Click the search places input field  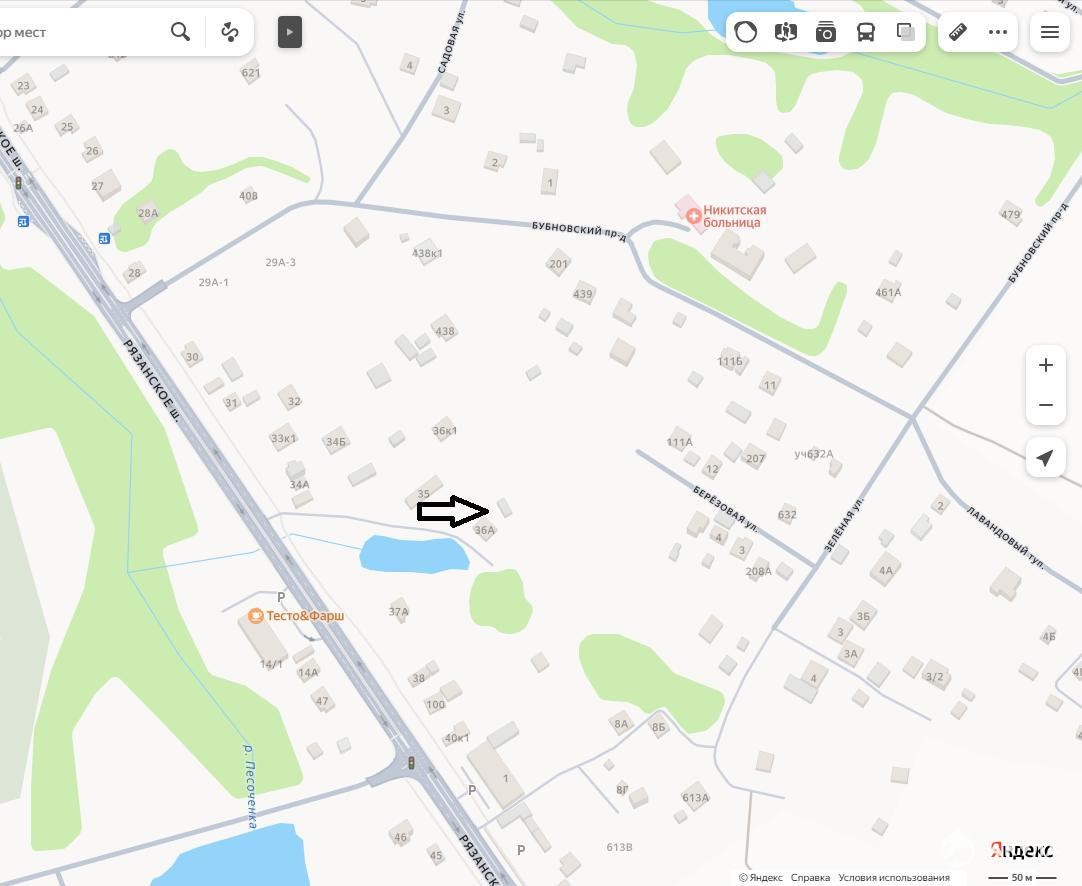(x=79, y=32)
